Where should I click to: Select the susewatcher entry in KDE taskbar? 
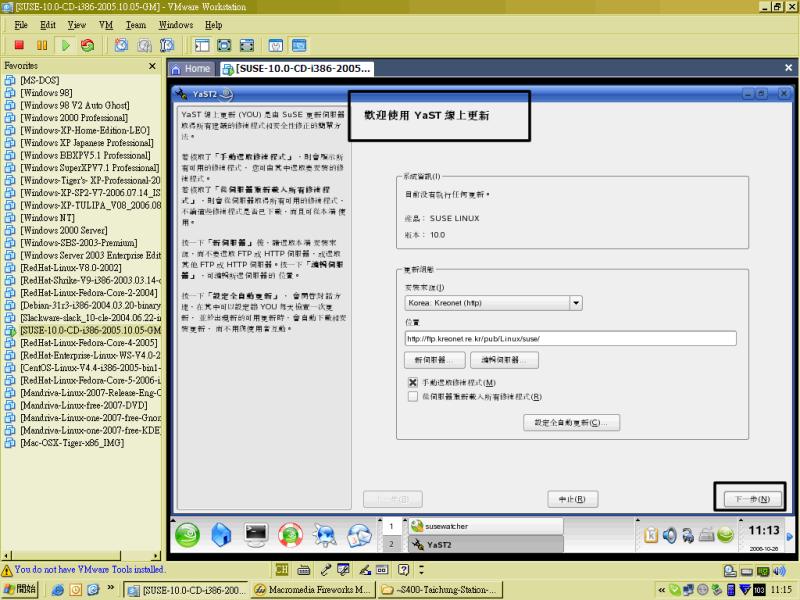[x=486, y=526]
